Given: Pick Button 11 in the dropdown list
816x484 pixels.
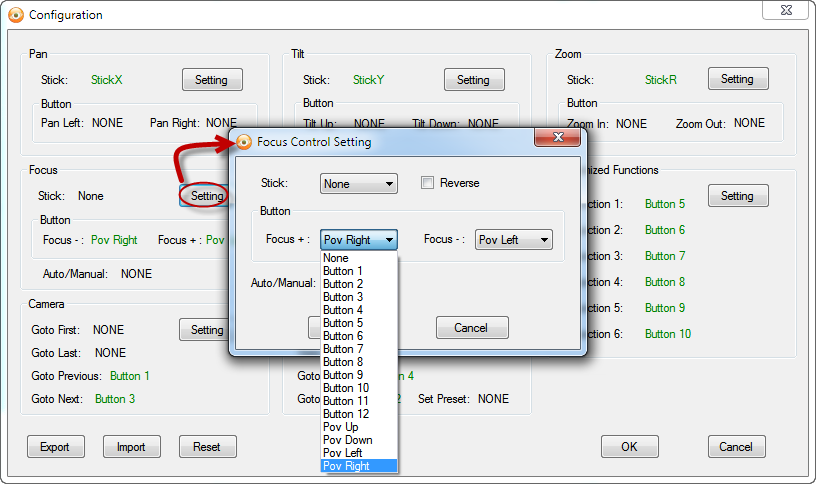Looking at the screenshot, I should (x=359, y=401).
